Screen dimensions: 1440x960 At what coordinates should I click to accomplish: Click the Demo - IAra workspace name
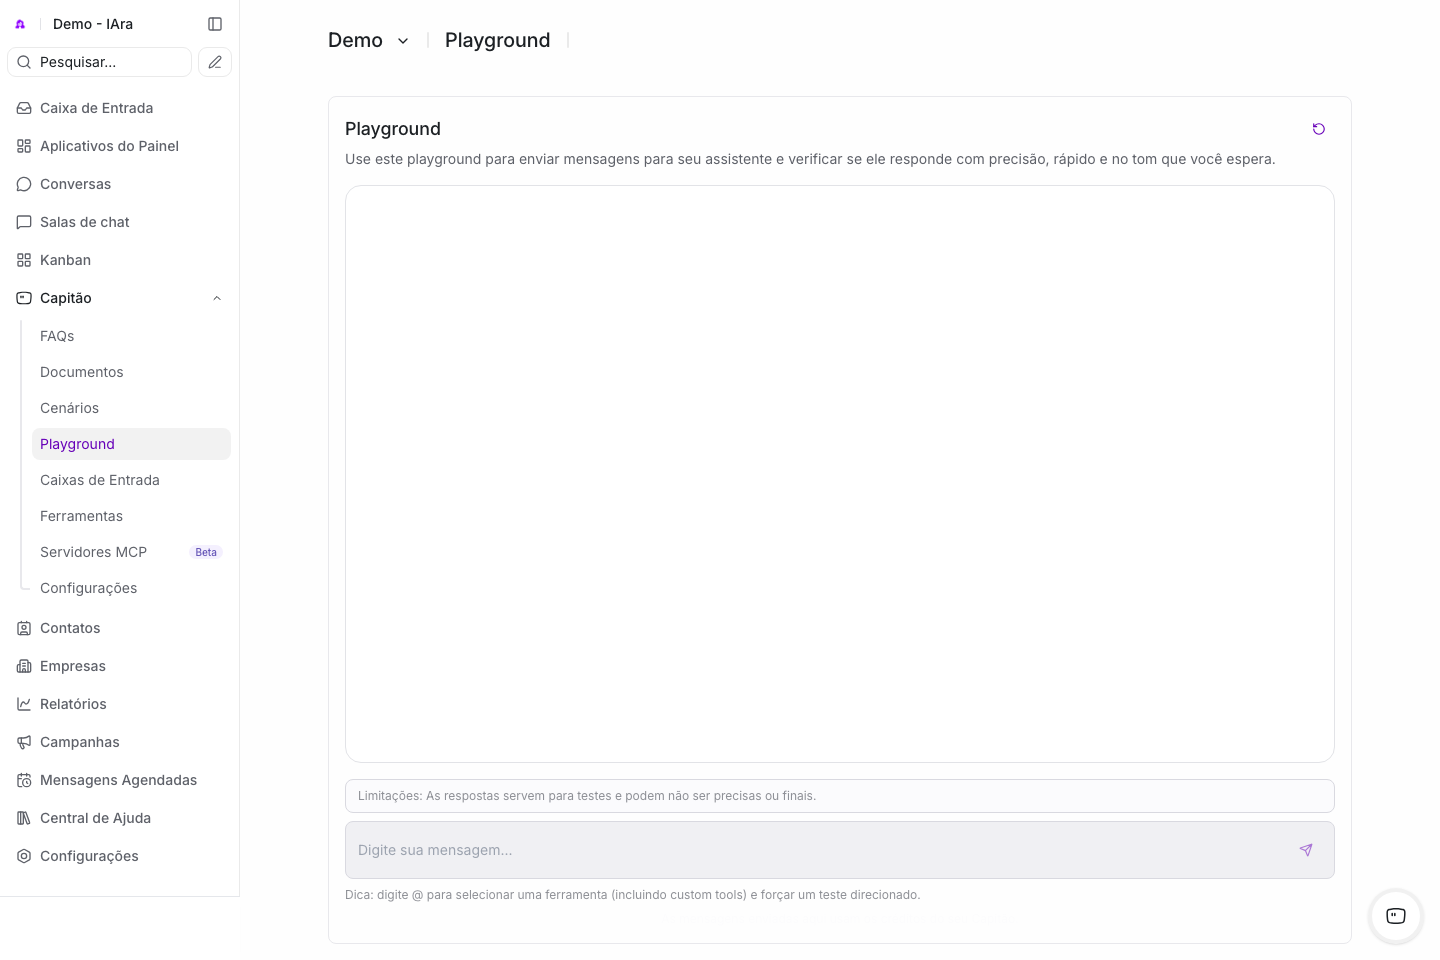93,24
